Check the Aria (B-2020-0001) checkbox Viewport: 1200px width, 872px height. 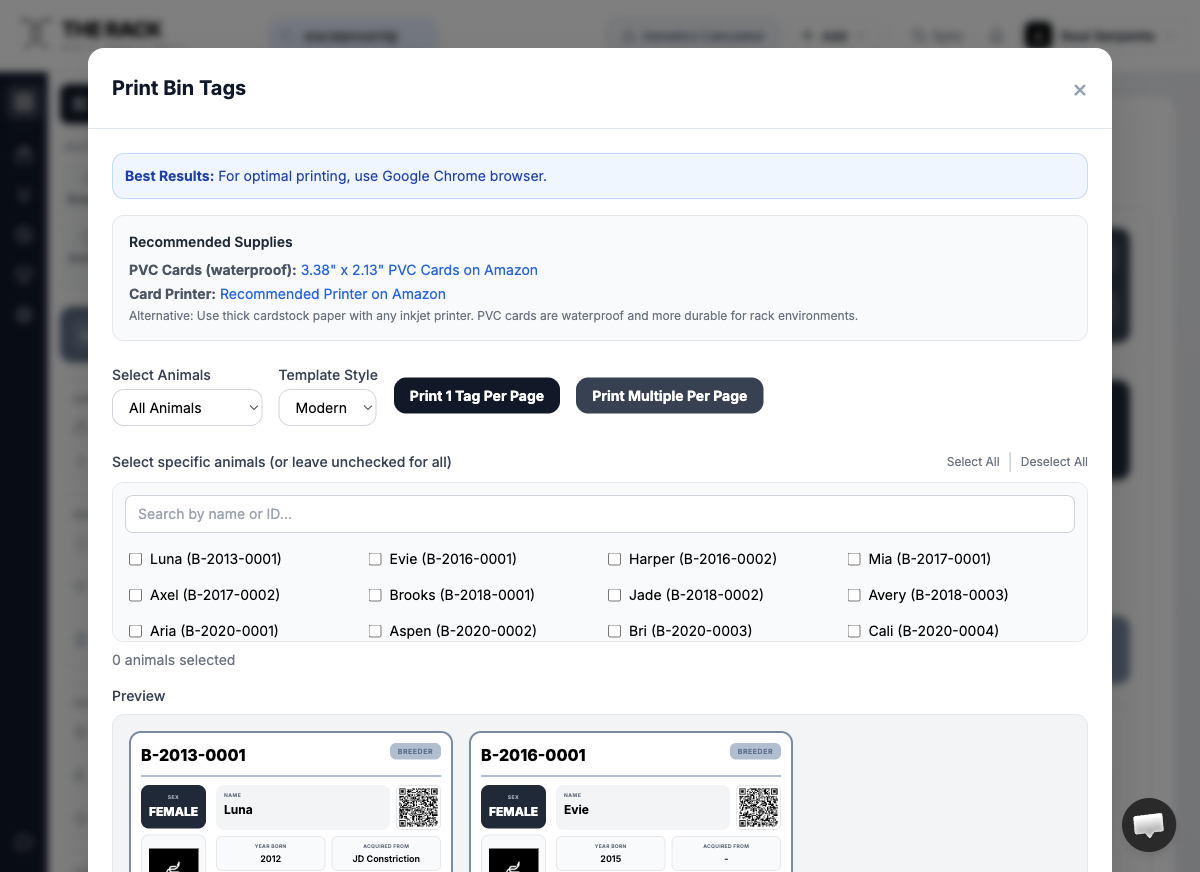(x=136, y=631)
